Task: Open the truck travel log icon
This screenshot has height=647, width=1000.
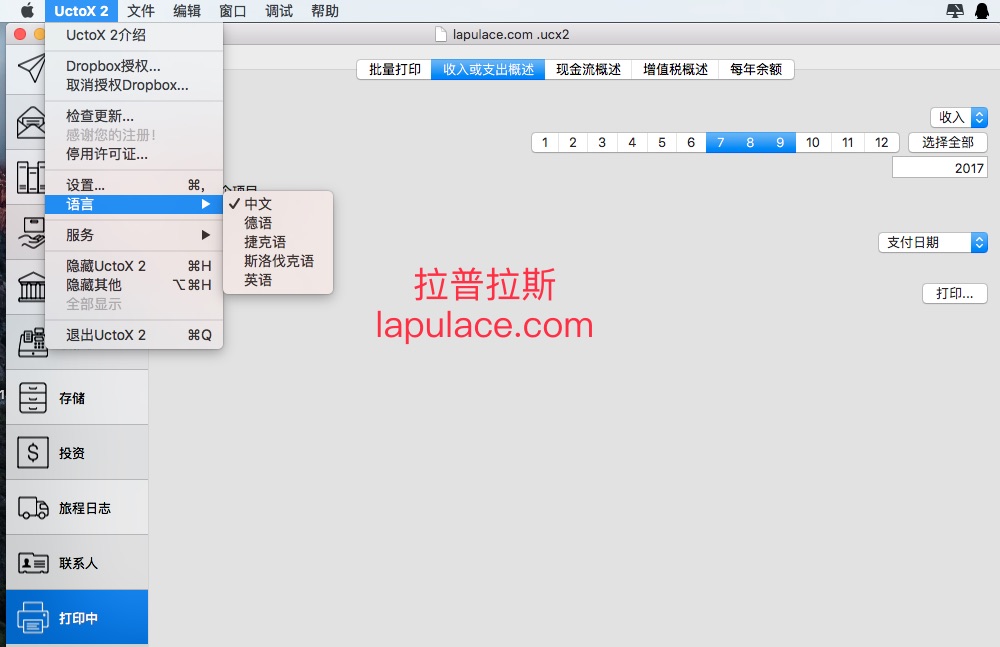Action: click(x=33, y=509)
